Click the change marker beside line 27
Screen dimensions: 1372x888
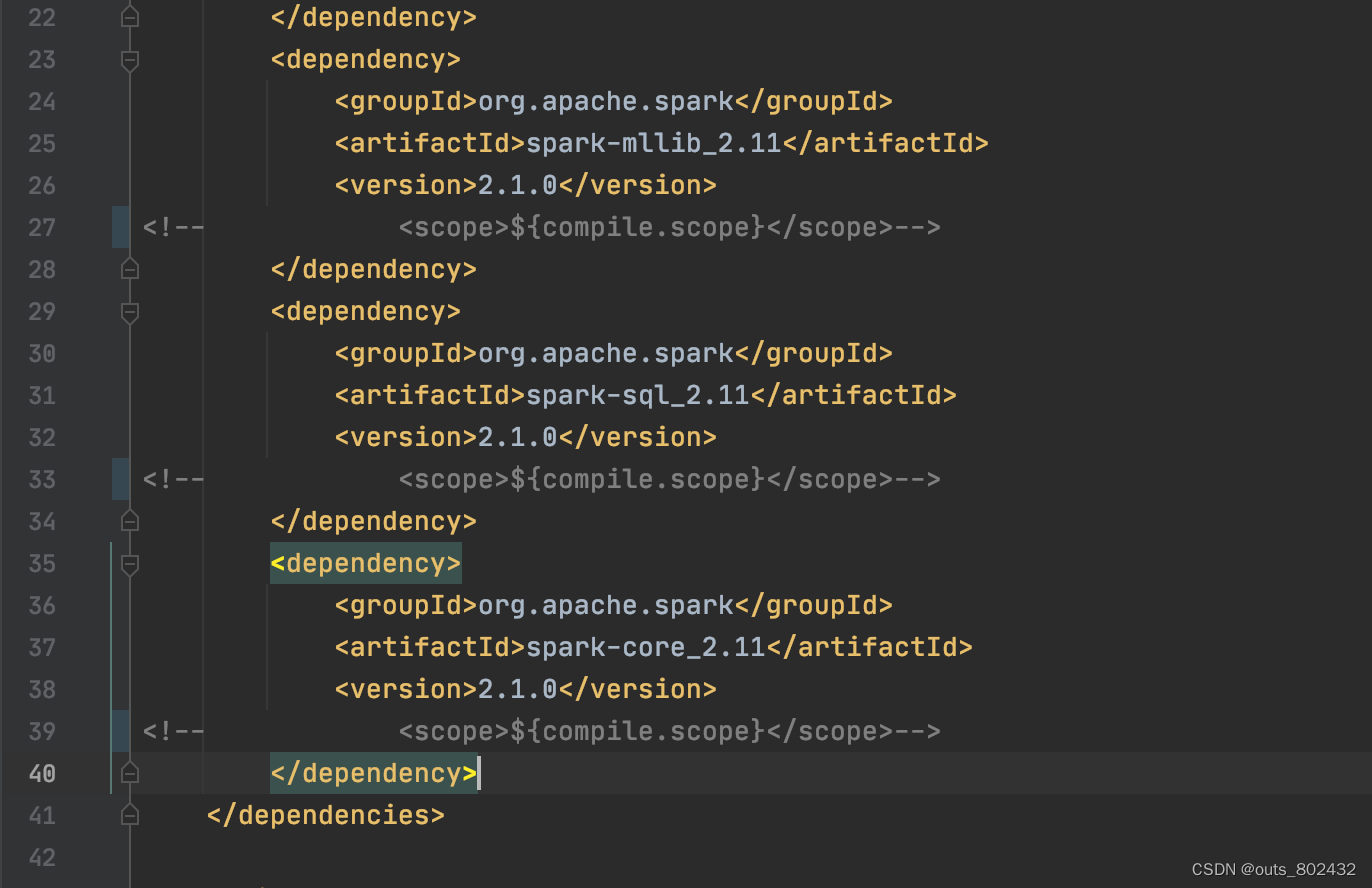(x=118, y=227)
